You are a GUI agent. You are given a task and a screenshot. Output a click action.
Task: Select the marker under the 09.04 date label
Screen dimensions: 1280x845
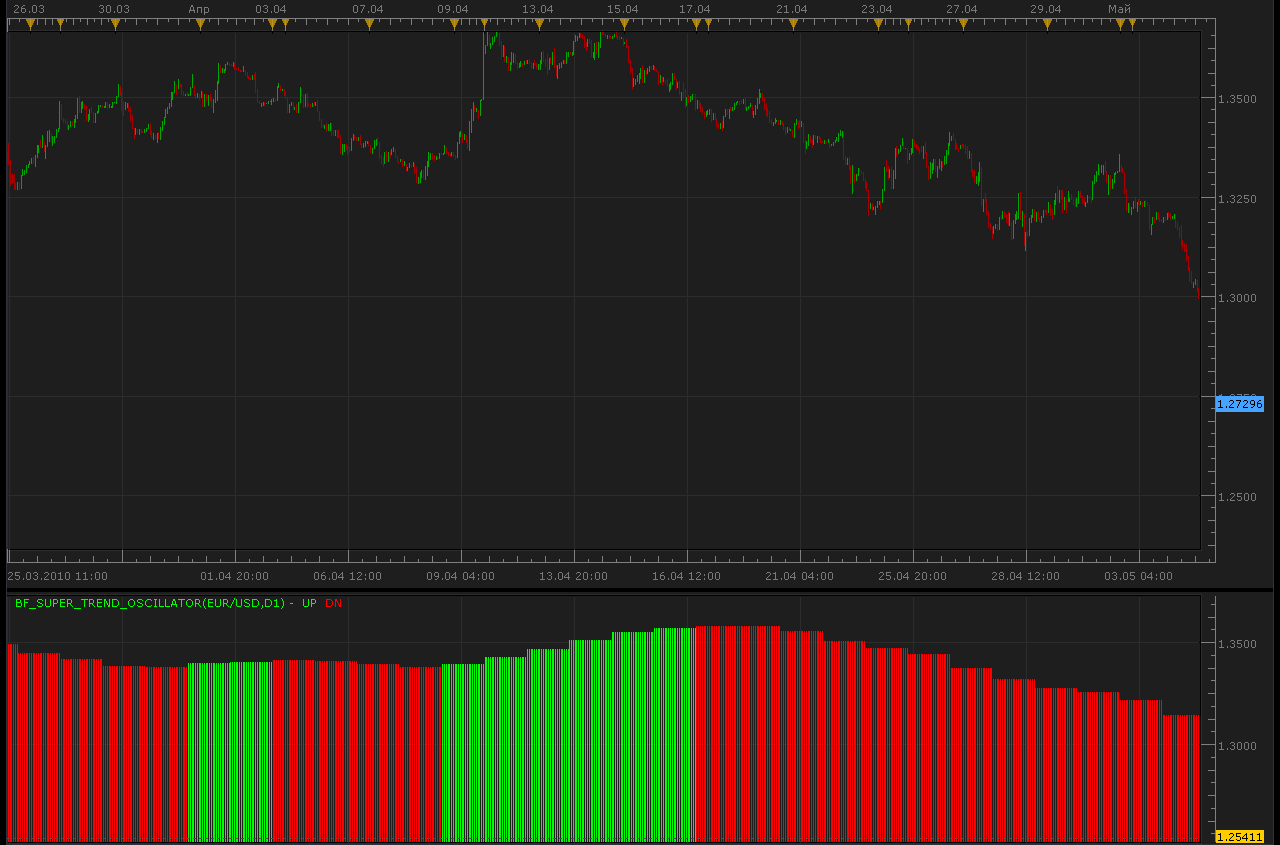pyautogui.click(x=454, y=24)
